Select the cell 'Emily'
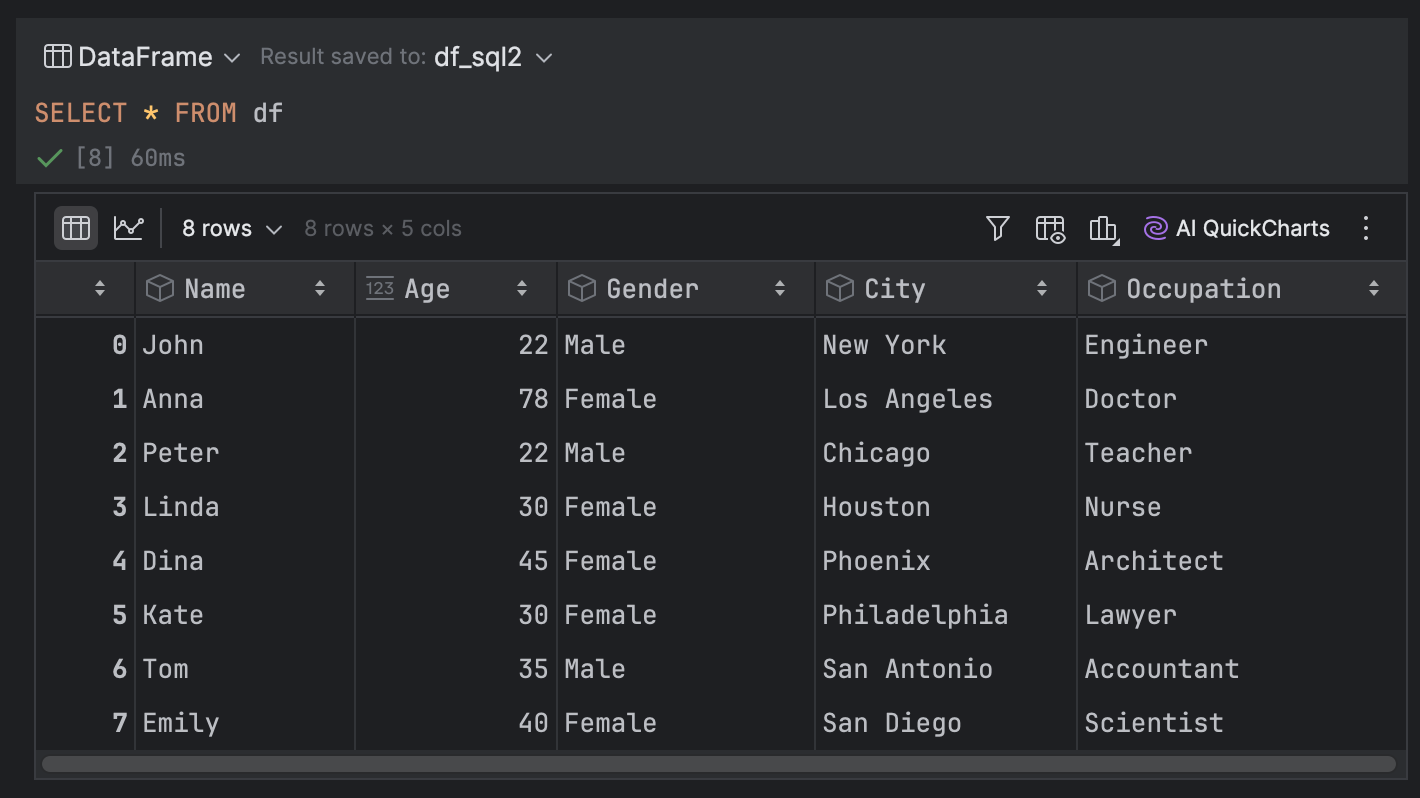This screenshot has width=1420, height=798. coord(245,723)
